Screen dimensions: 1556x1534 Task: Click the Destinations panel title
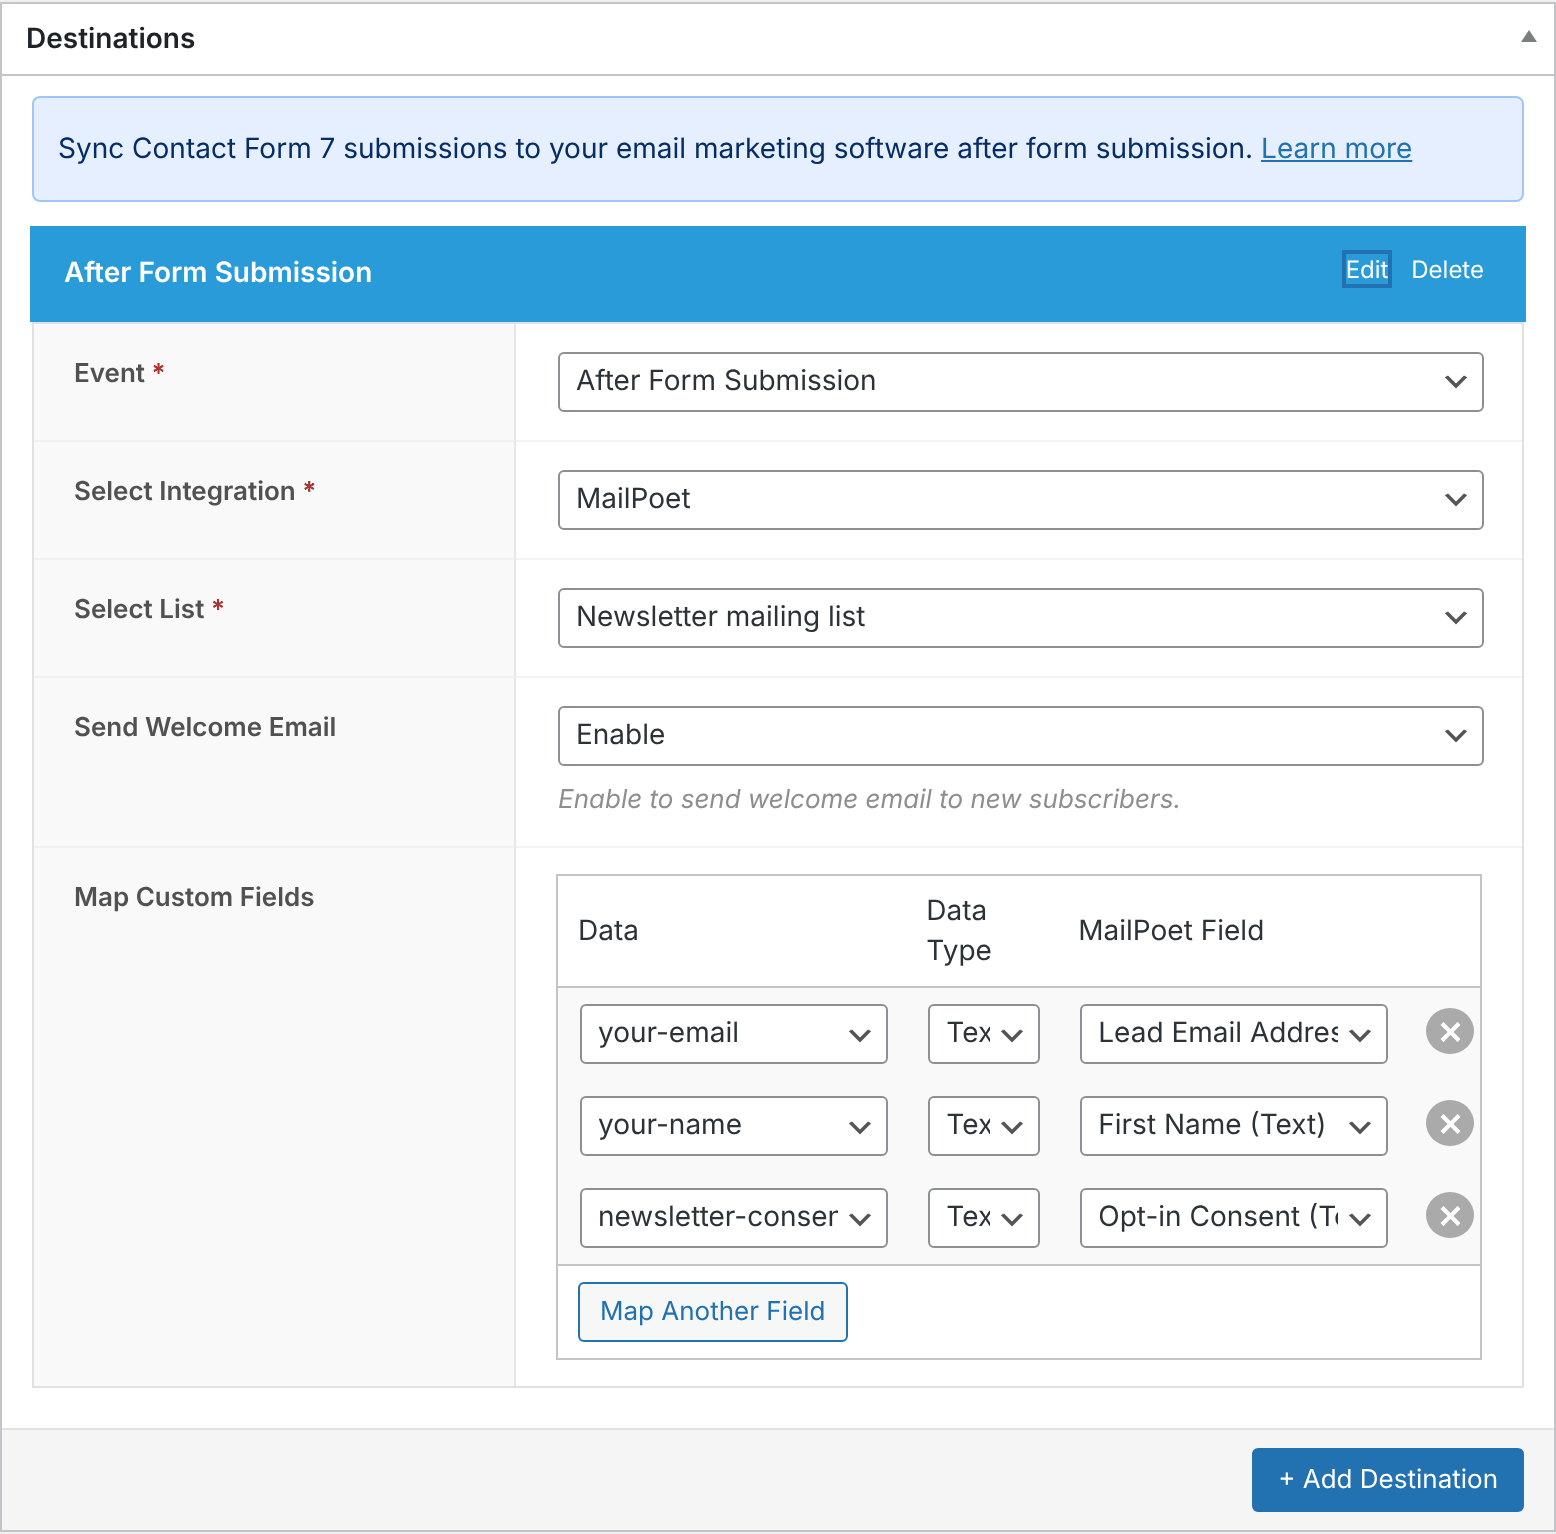[x=111, y=38]
